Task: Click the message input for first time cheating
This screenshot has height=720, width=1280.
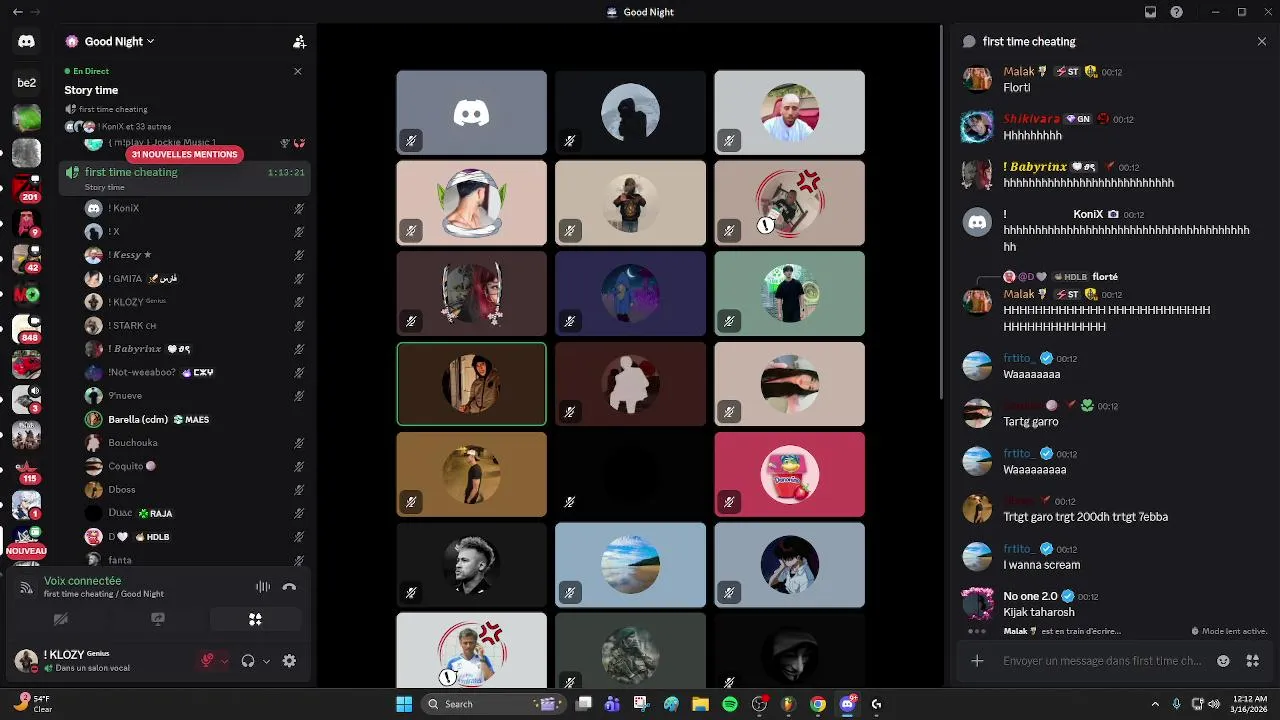Action: point(1103,661)
